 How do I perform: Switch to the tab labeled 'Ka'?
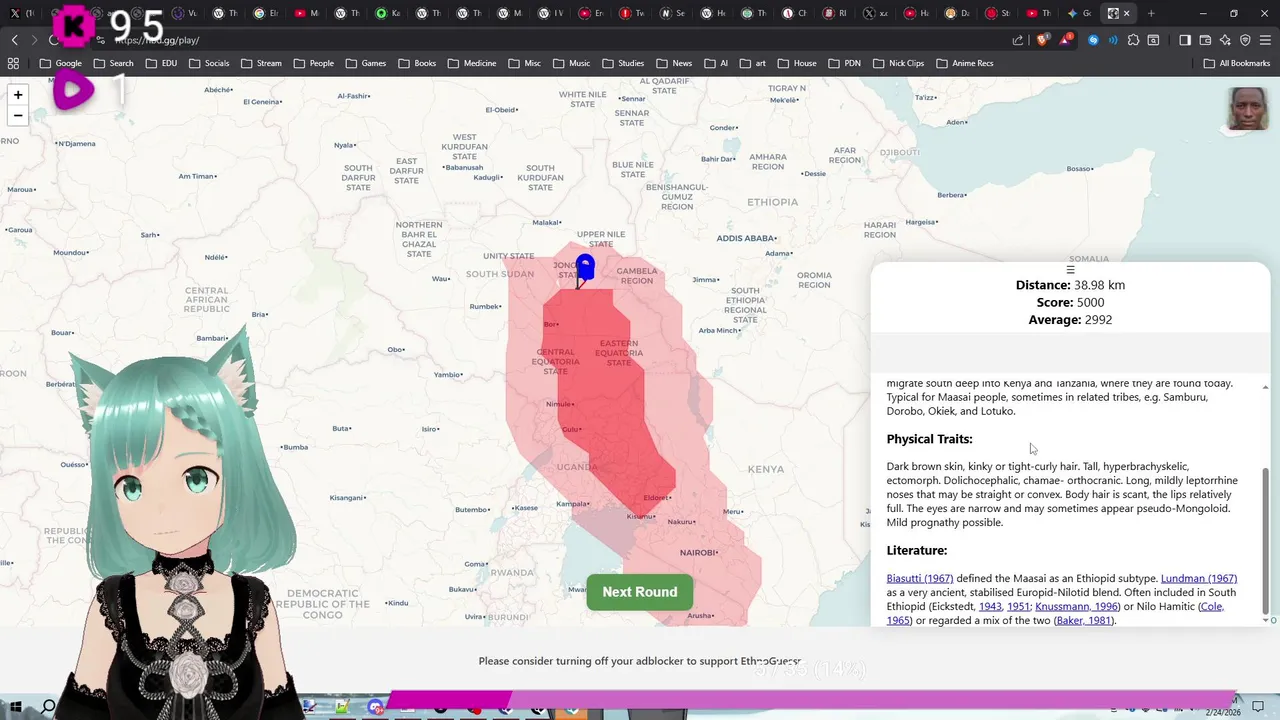pos(388,13)
